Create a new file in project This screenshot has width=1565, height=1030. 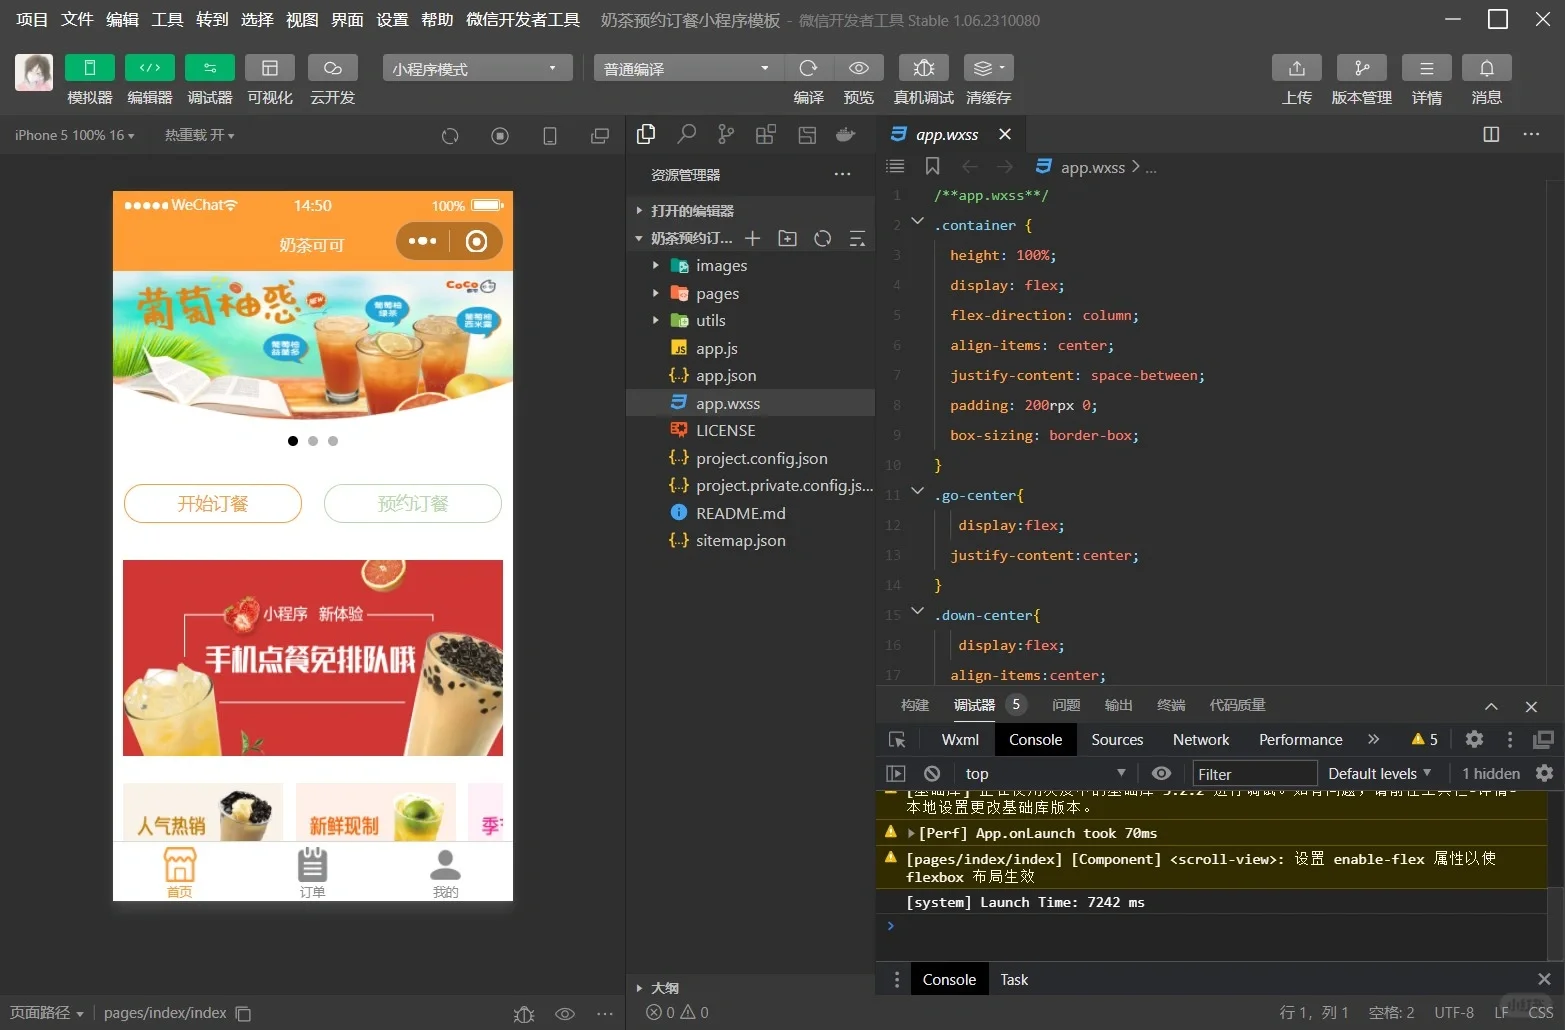pos(753,238)
